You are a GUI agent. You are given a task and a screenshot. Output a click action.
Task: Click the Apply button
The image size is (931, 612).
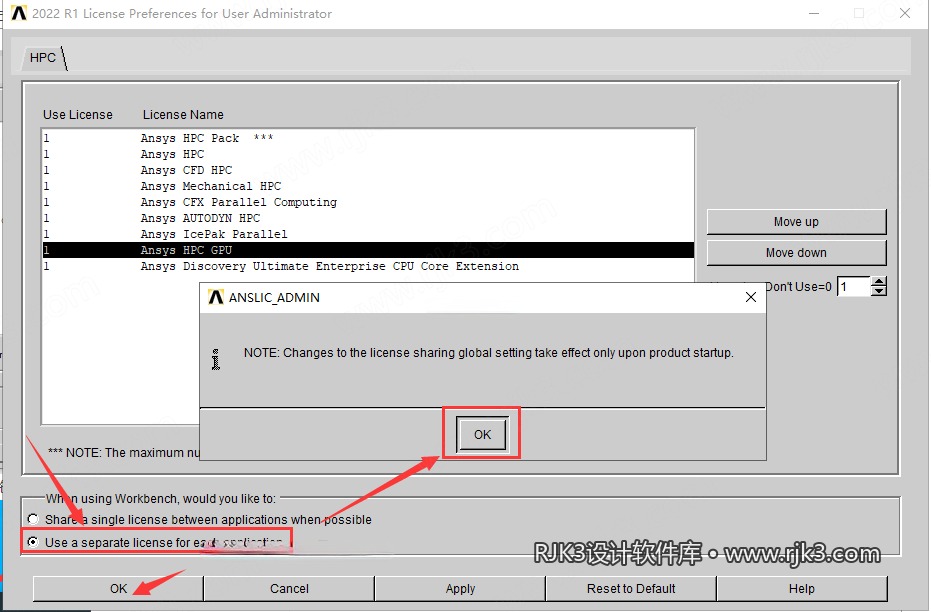click(460, 588)
